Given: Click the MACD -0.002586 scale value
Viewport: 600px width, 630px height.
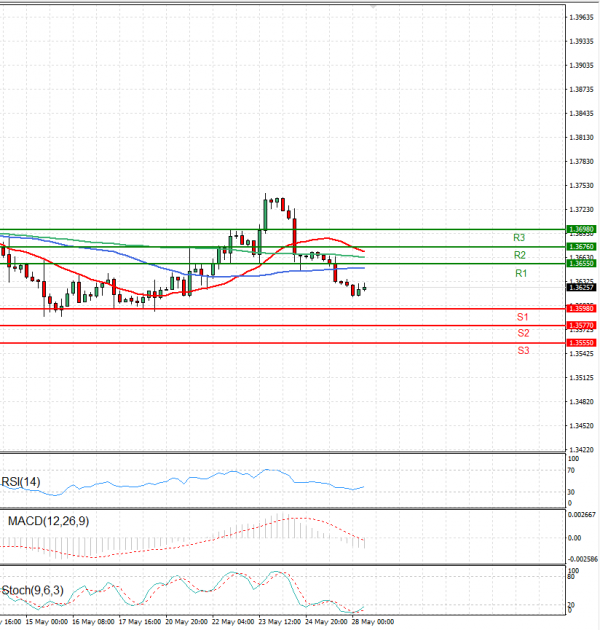Looking at the screenshot, I should coord(583,559).
